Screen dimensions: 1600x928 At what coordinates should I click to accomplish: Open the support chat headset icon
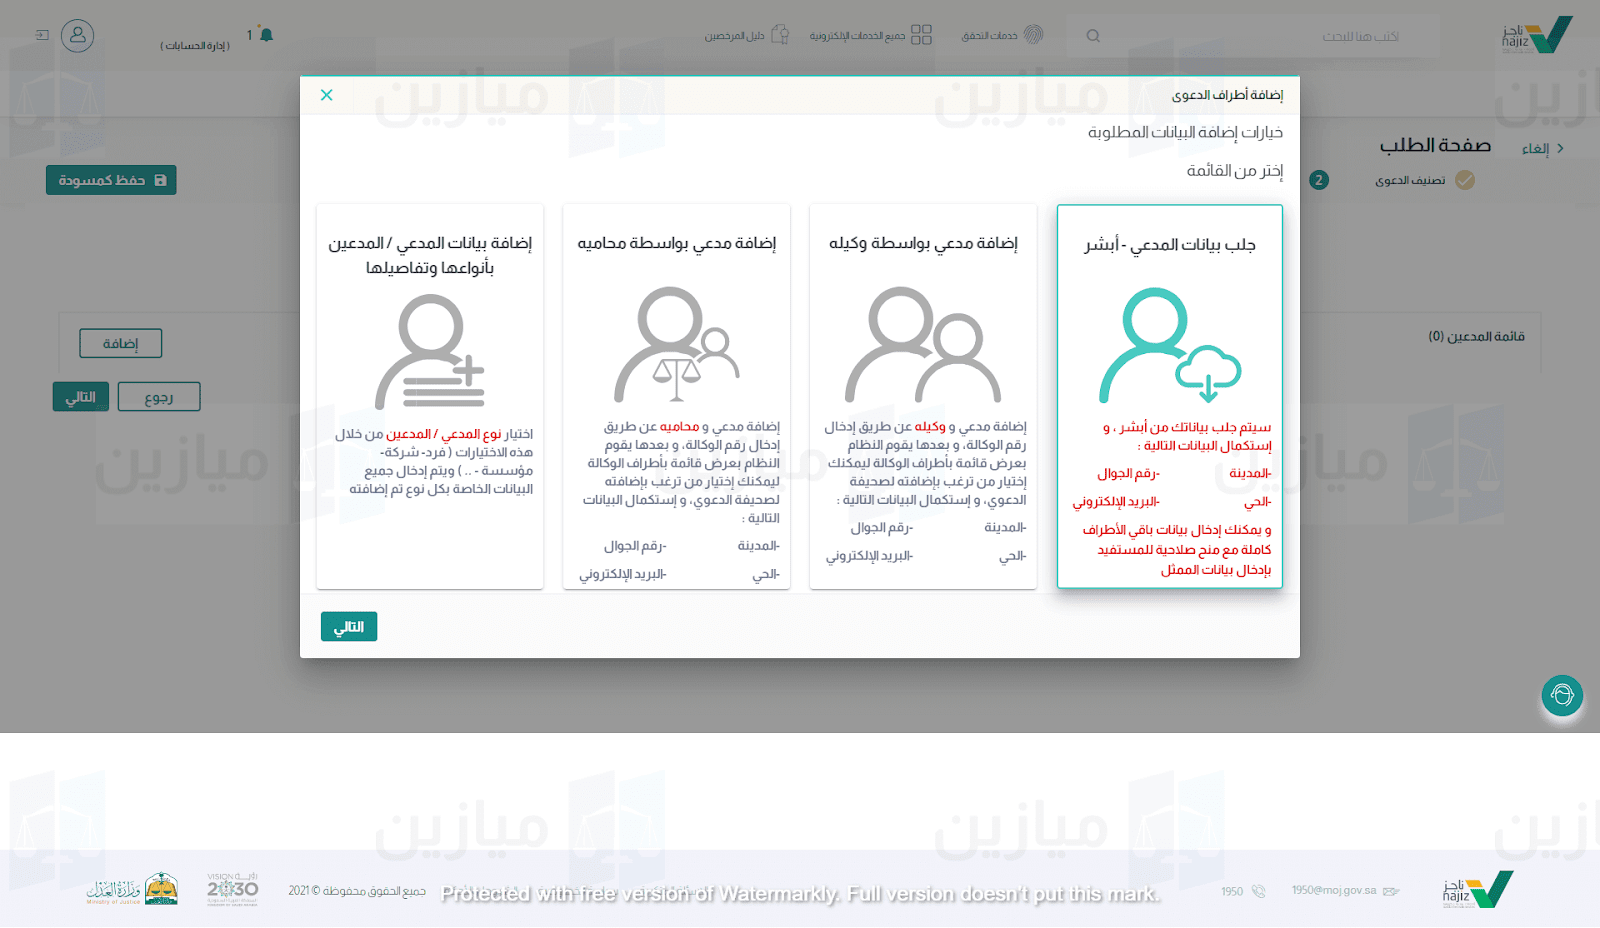pos(1562,695)
